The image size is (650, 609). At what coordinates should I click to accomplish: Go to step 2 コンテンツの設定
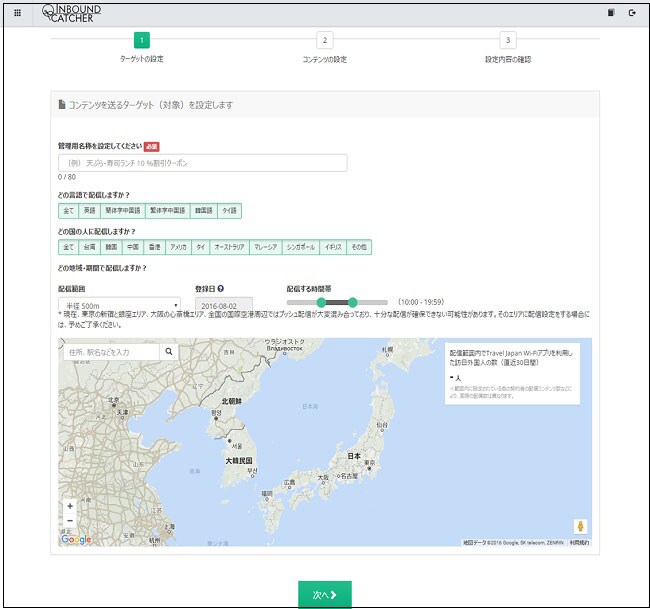pyautogui.click(x=325, y=40)
